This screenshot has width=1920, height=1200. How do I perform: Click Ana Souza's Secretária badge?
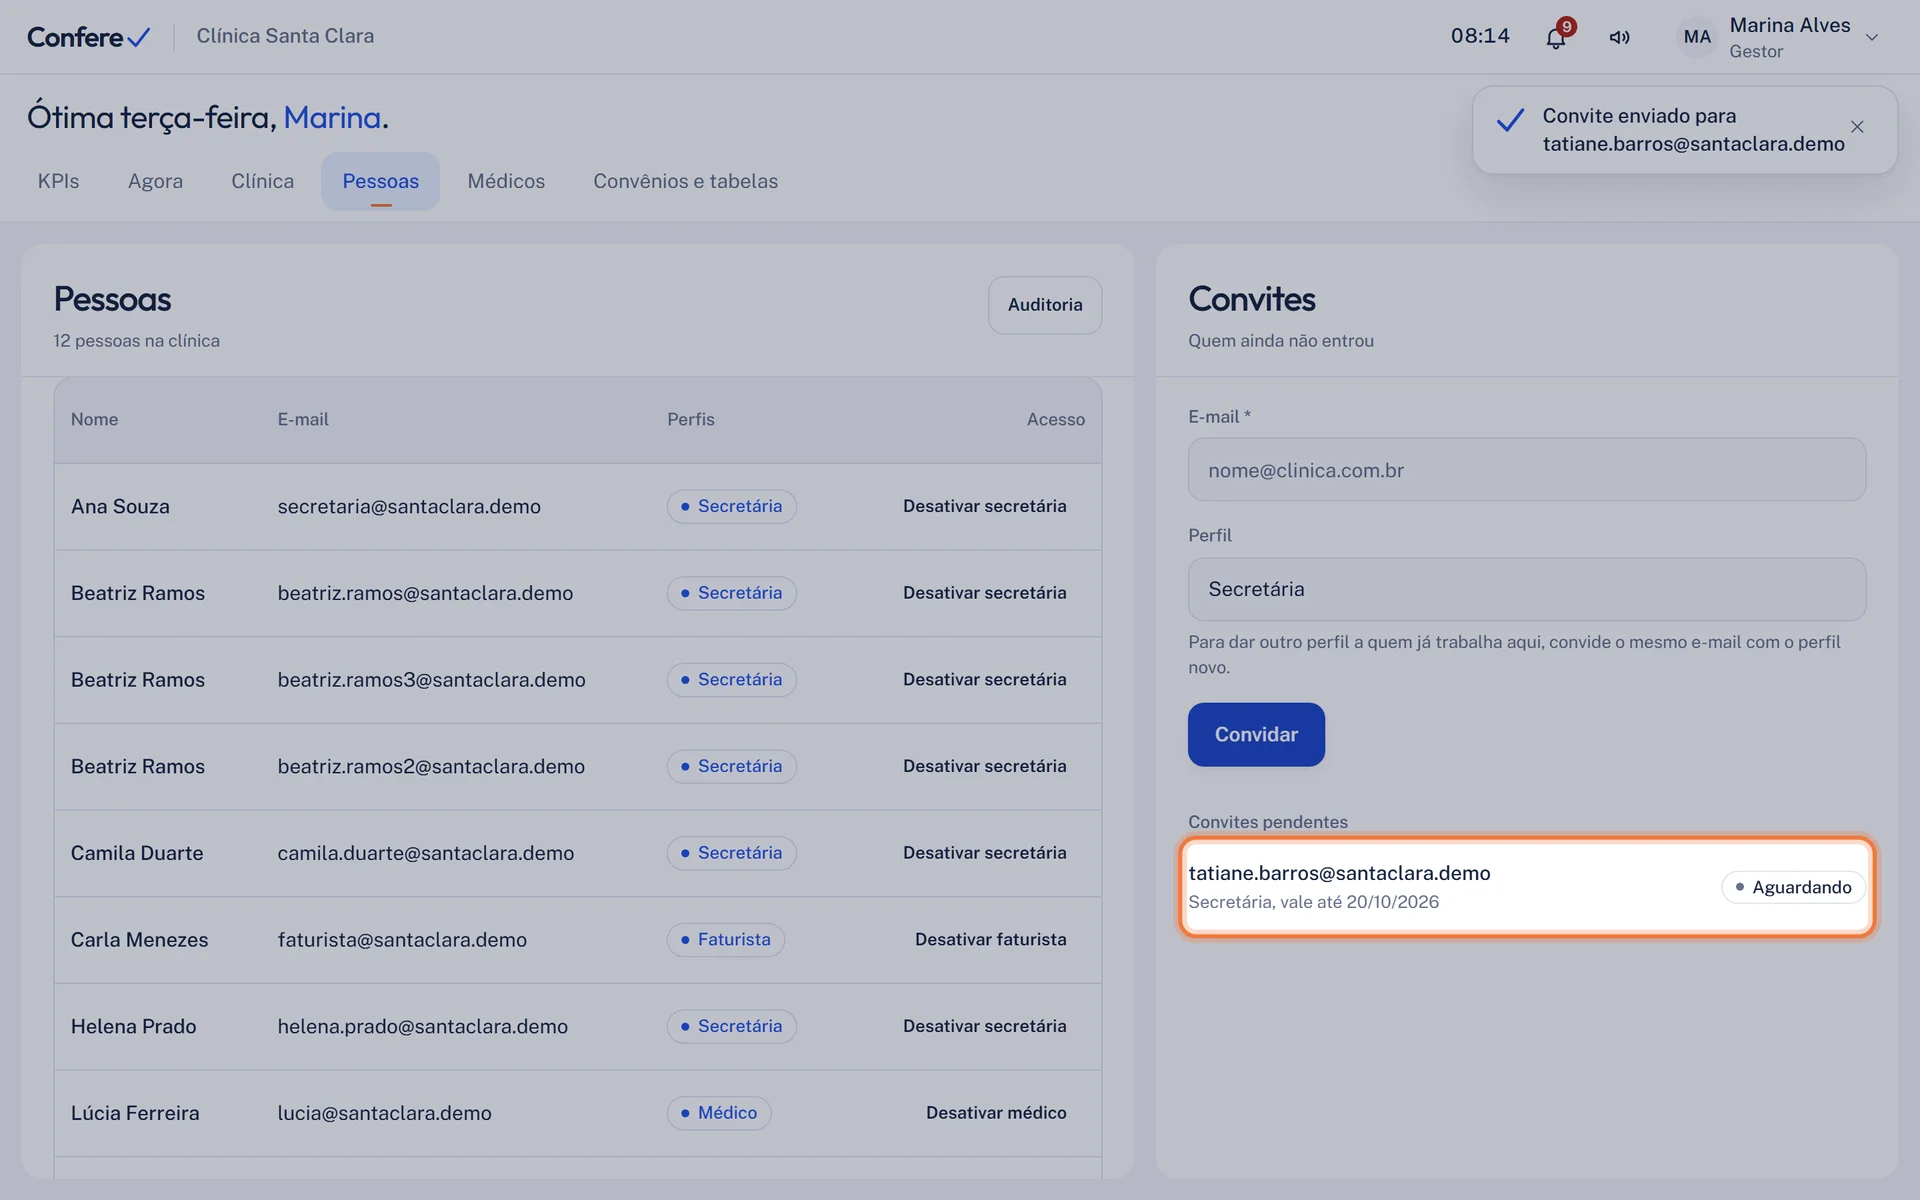(x=731, y=506)
